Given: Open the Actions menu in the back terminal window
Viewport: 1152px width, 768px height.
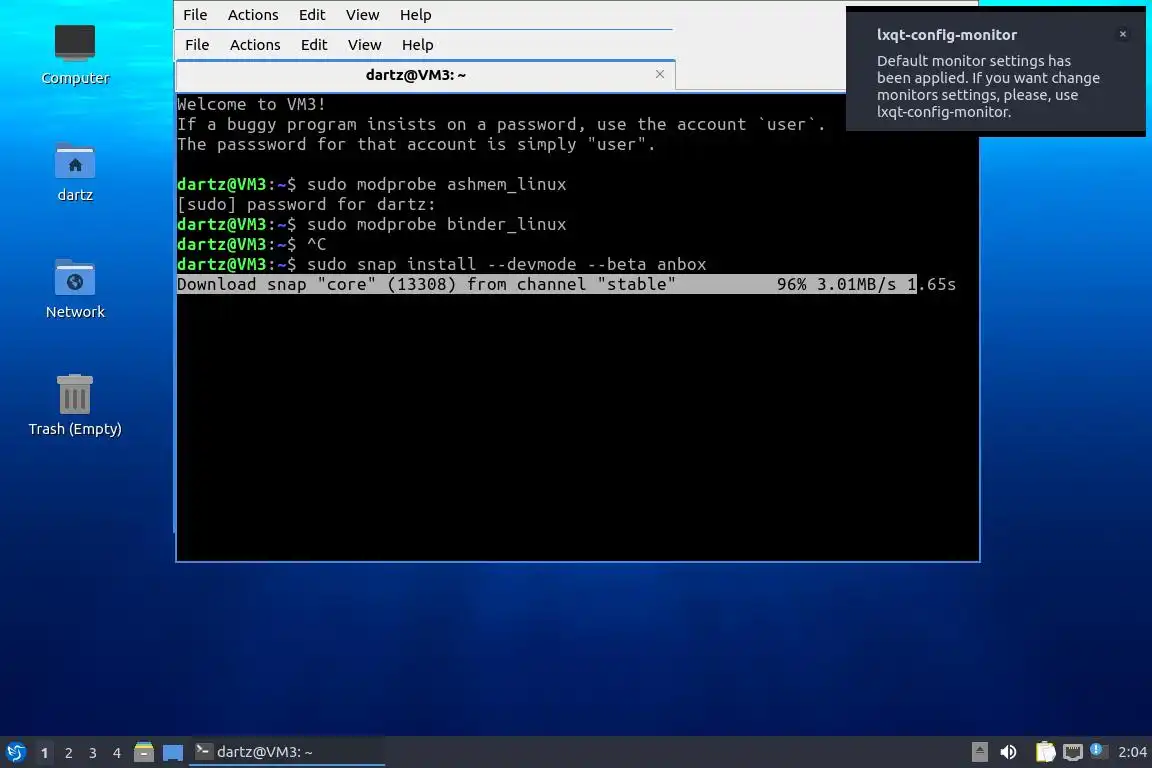Looking at the screenshot, I should click(253, 15).
